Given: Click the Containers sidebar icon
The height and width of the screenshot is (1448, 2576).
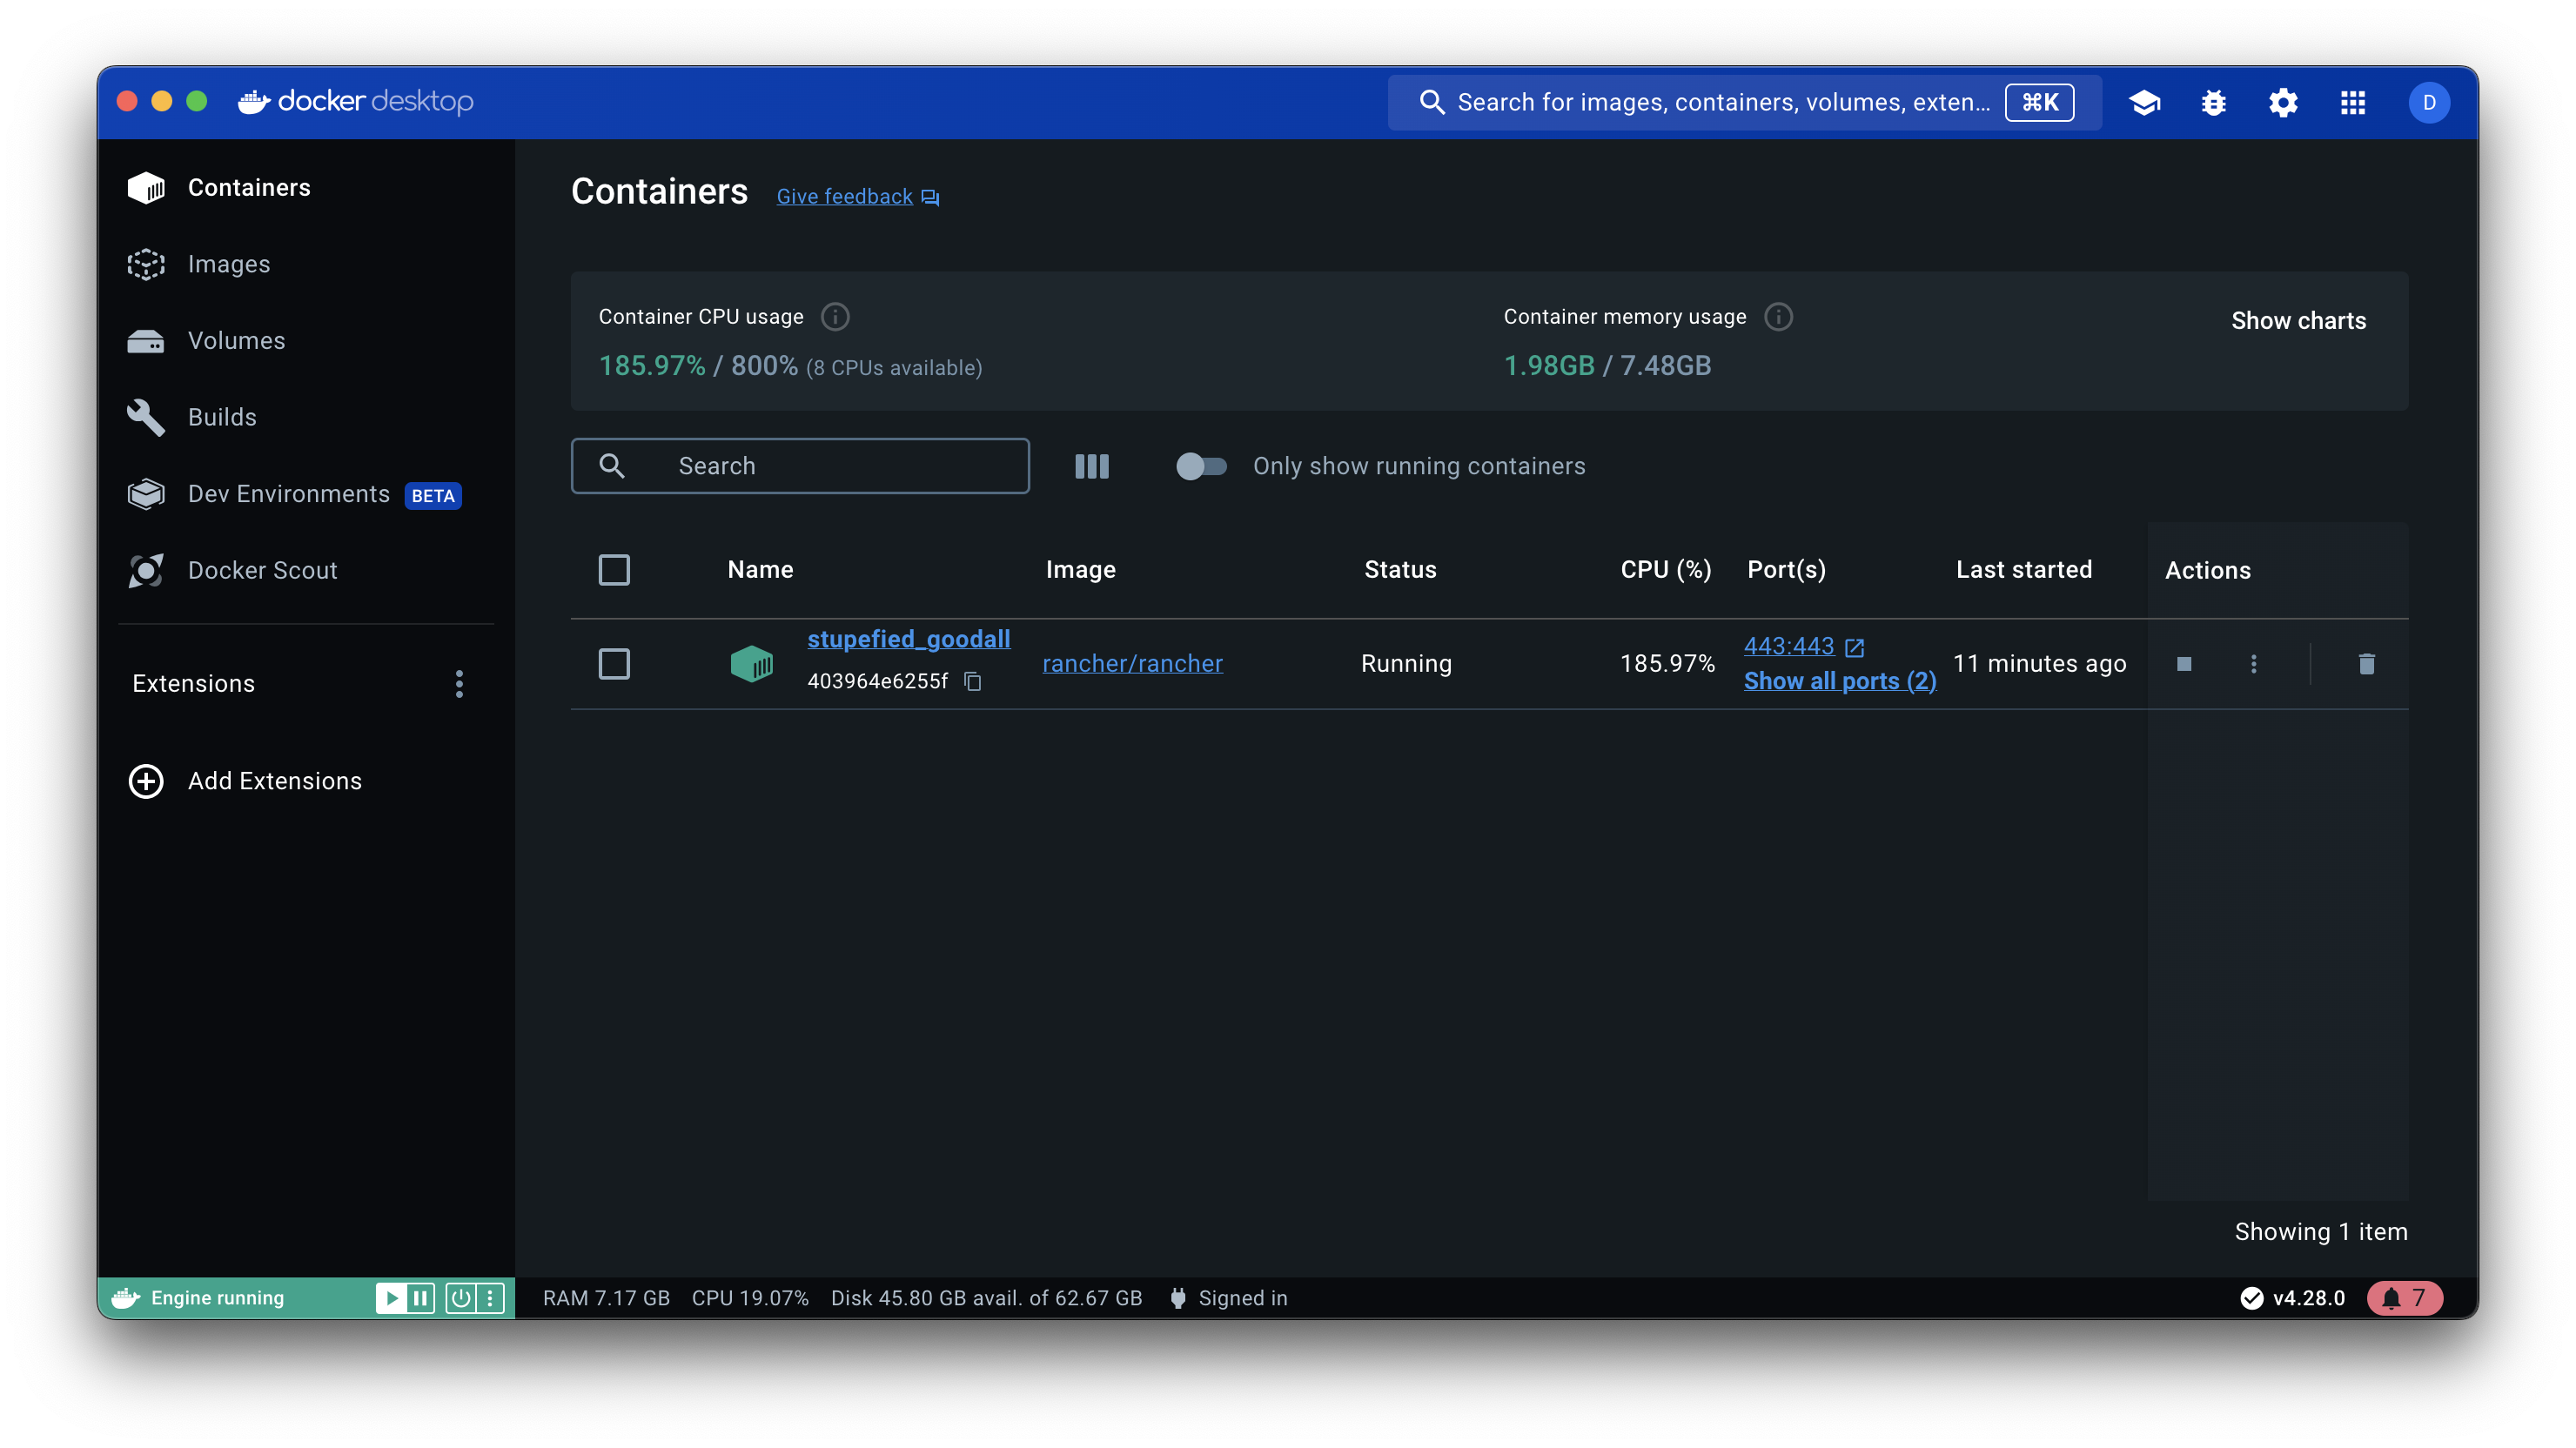Looking at the screenshot, I should [x=146, y=187].
